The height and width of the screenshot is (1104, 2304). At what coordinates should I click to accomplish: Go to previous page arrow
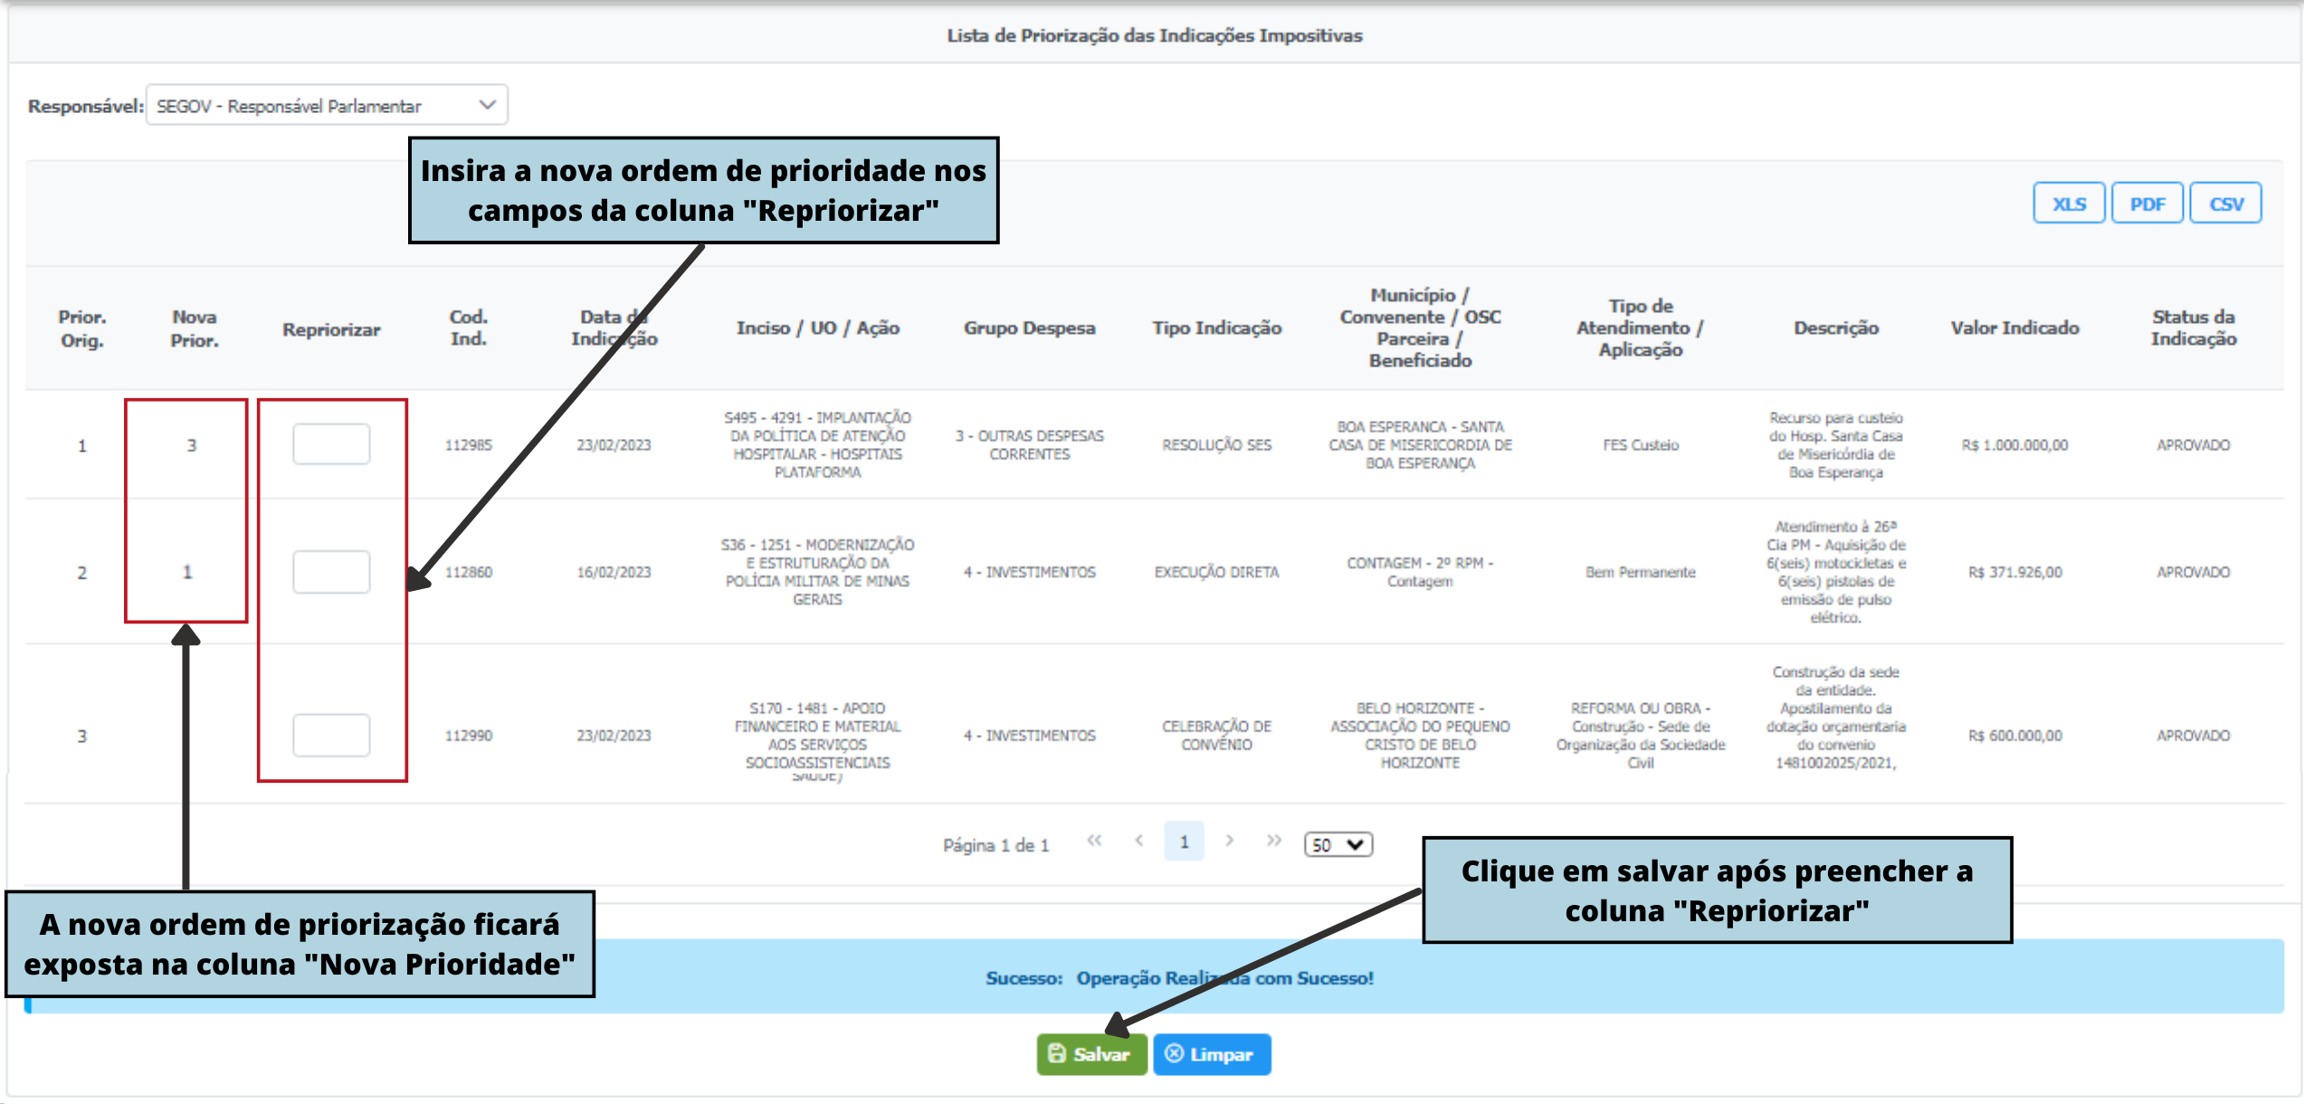[1139, 842]
